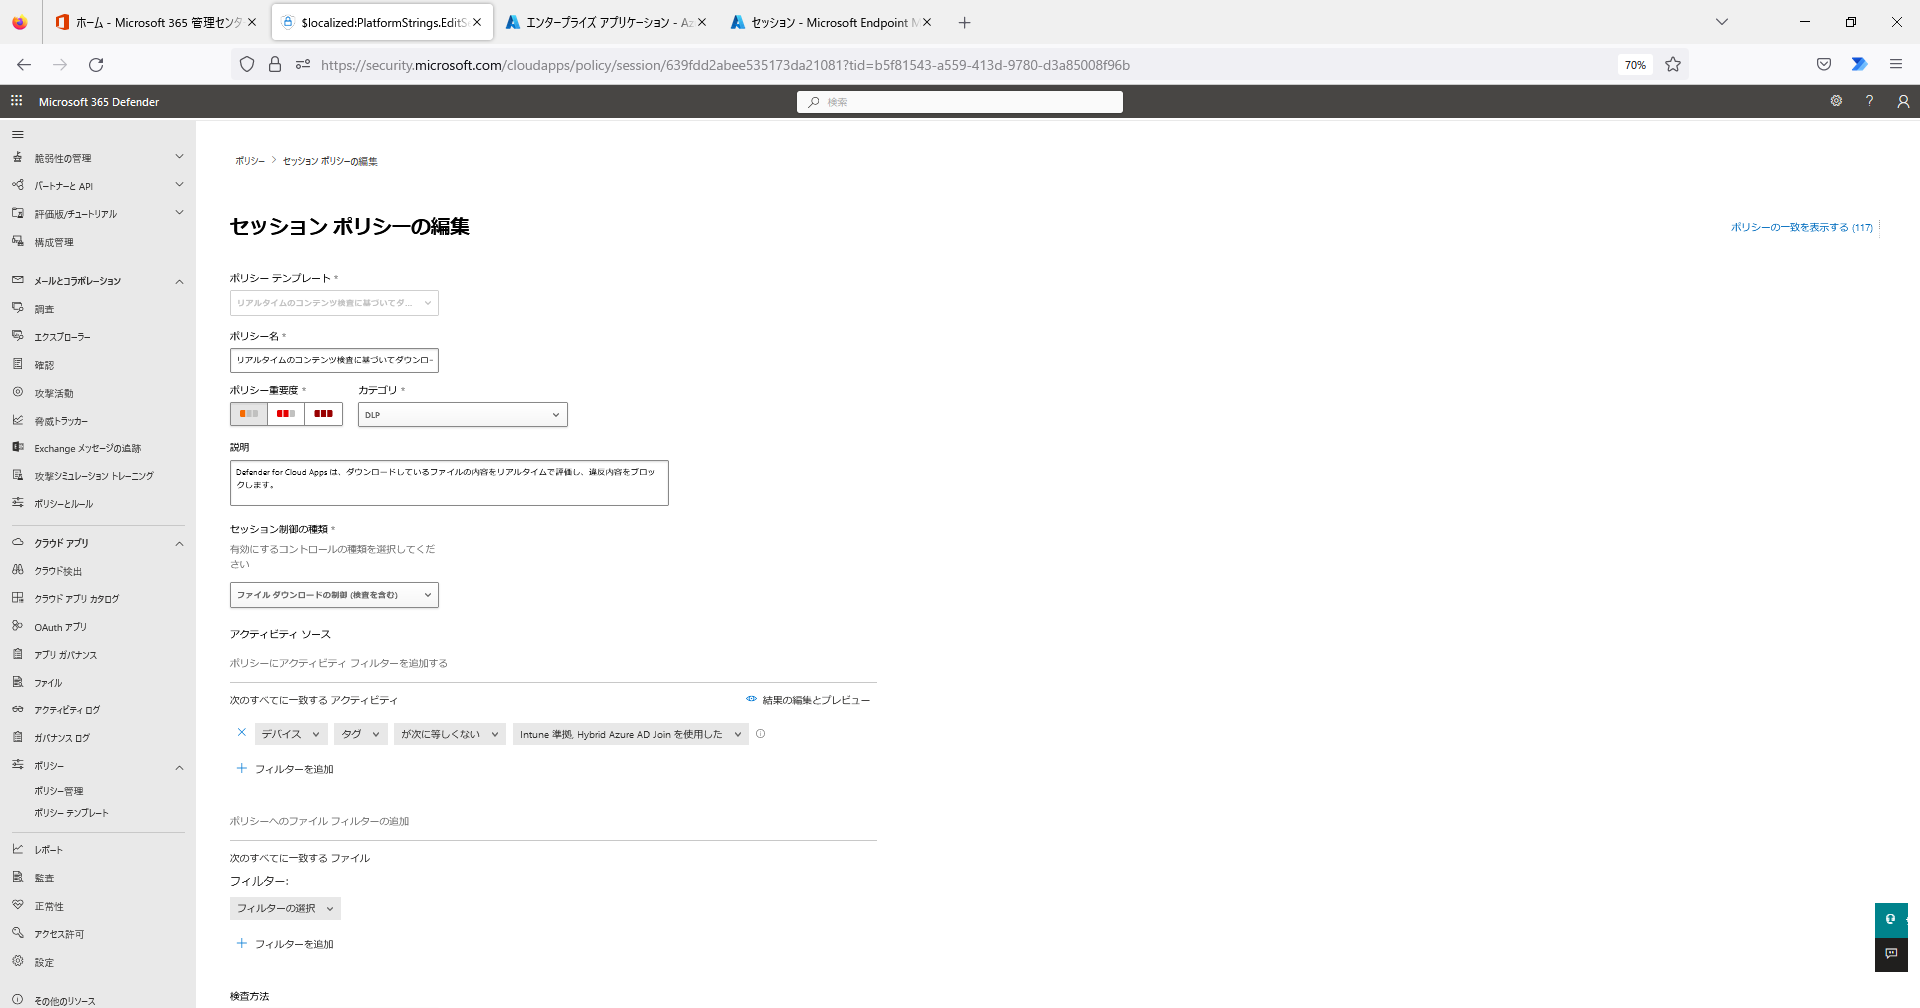This screenshot has height=1008, width=1920.
Task: Select medium policy severity
Action: coord(286,414)
